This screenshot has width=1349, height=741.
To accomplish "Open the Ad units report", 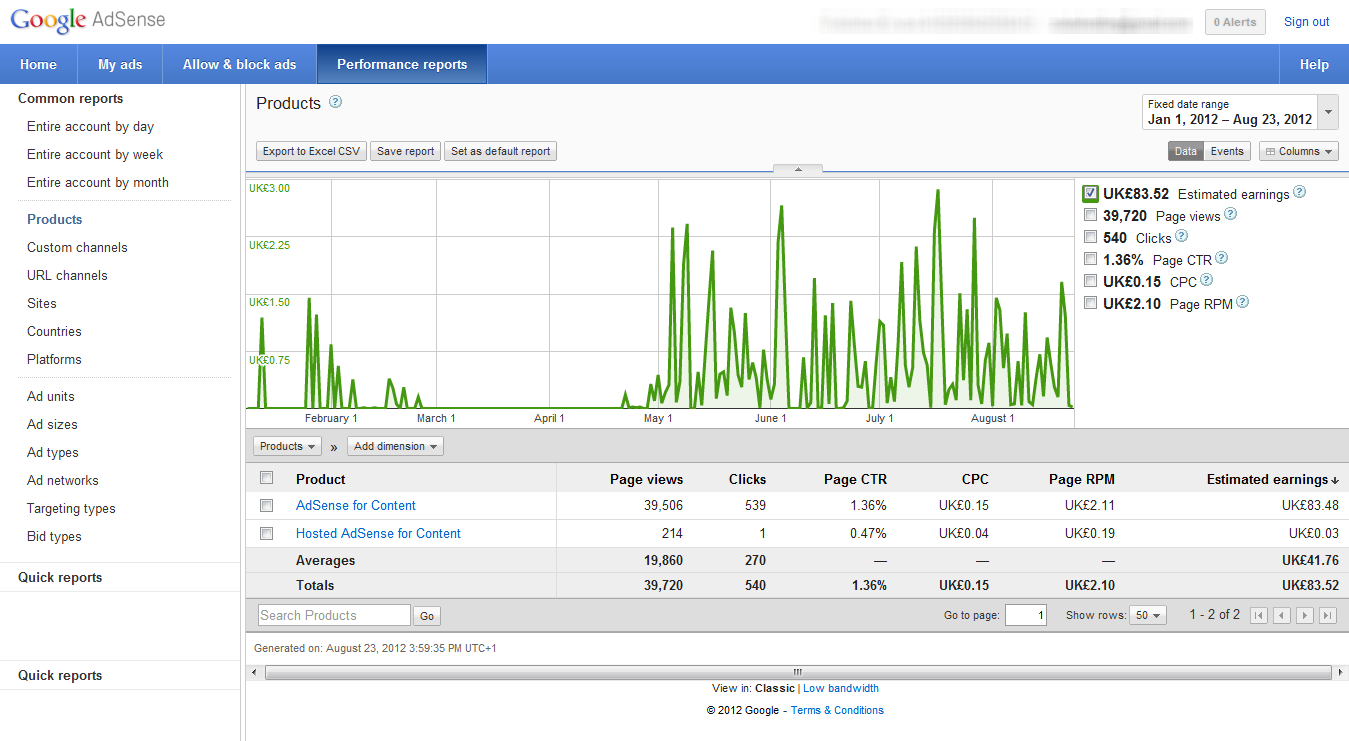I will coord(51,397).
